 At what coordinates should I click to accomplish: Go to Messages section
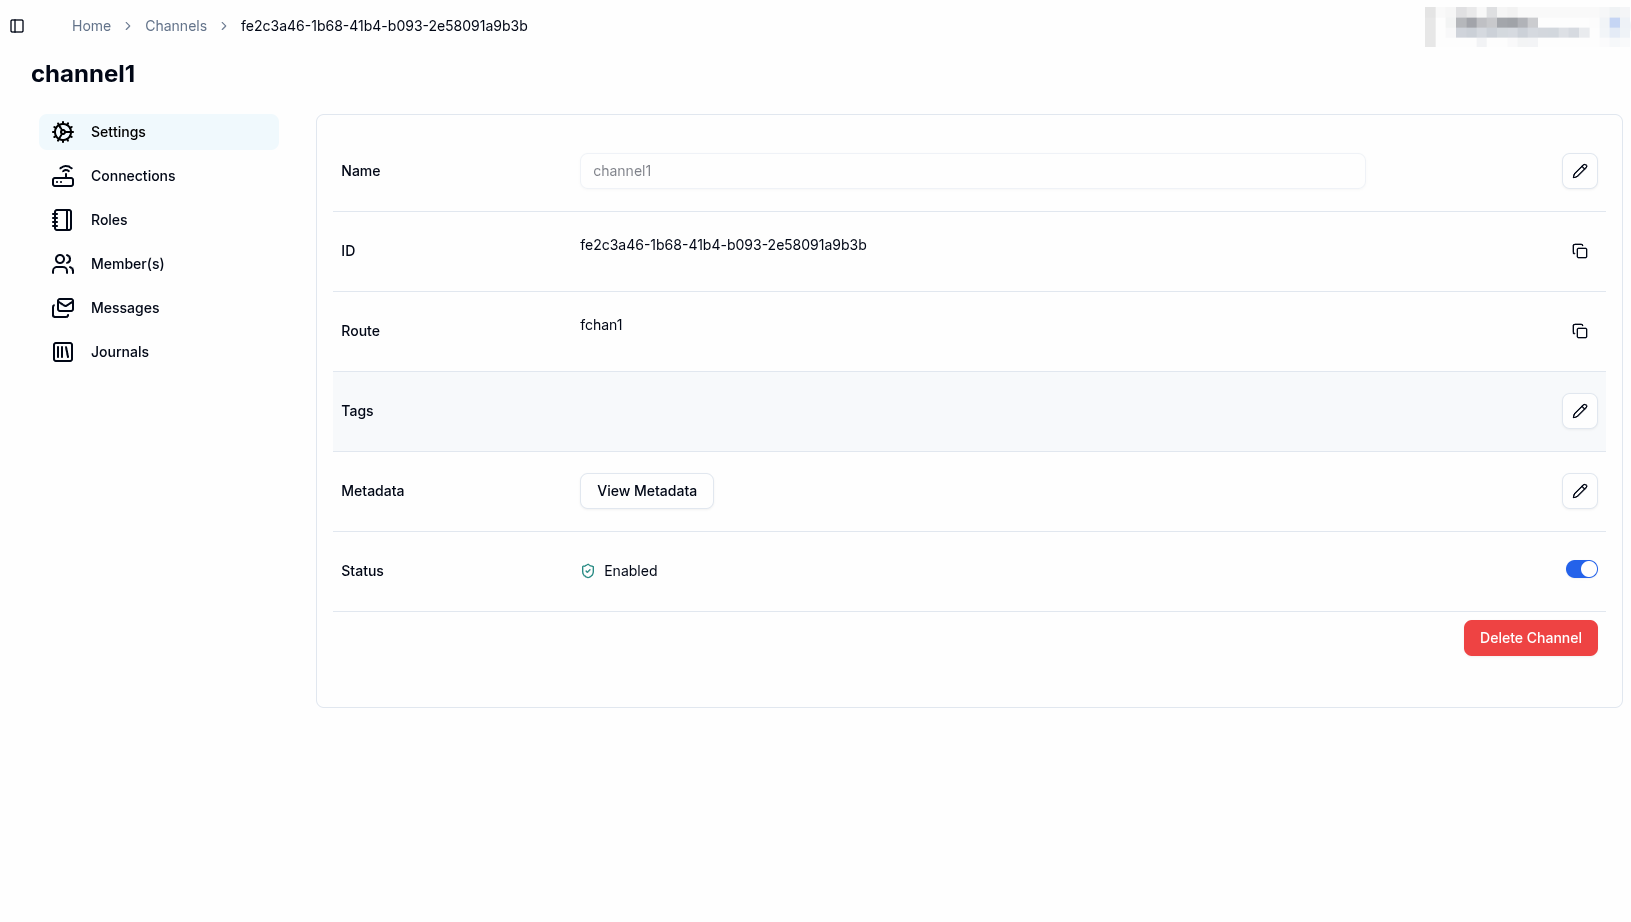point(125,308)
